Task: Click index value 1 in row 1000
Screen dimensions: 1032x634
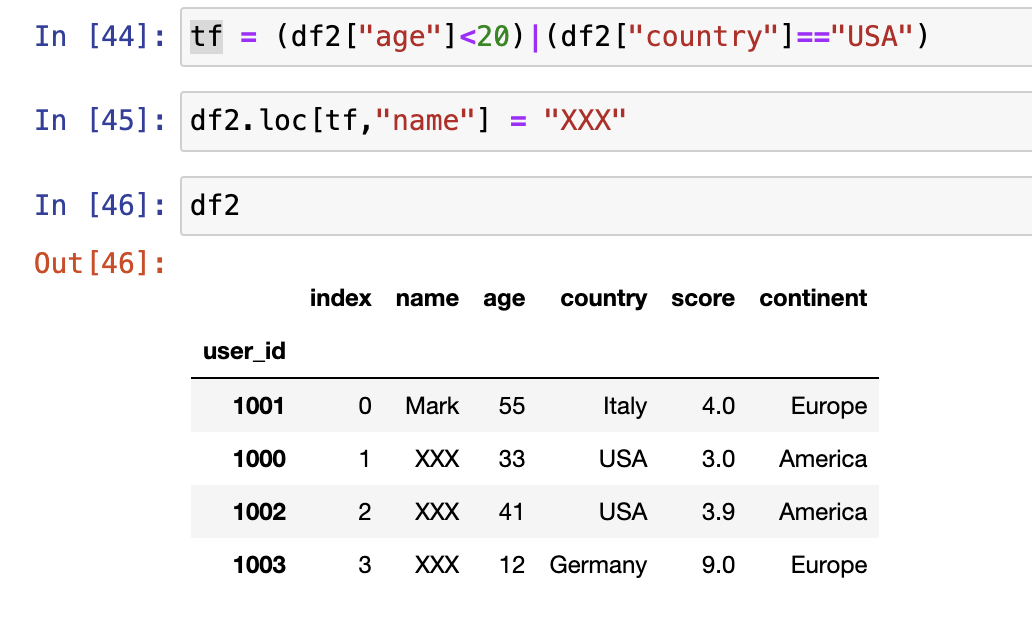Action: 365,459
